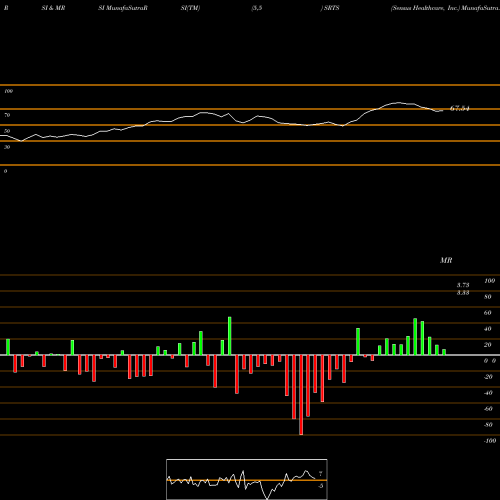This screenshot has height=500, width=500.
Task: Click the MR scale label -80
Action: pyautogui.click(x=488, y=425)
